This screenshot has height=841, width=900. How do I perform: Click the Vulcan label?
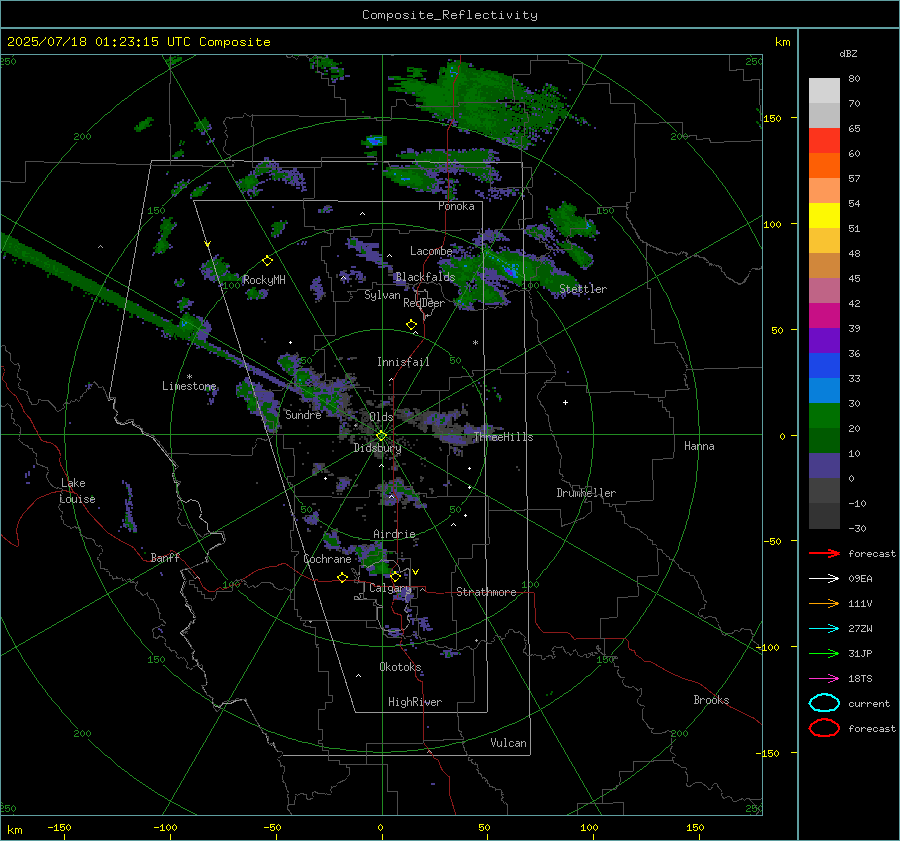click(509, 743)
